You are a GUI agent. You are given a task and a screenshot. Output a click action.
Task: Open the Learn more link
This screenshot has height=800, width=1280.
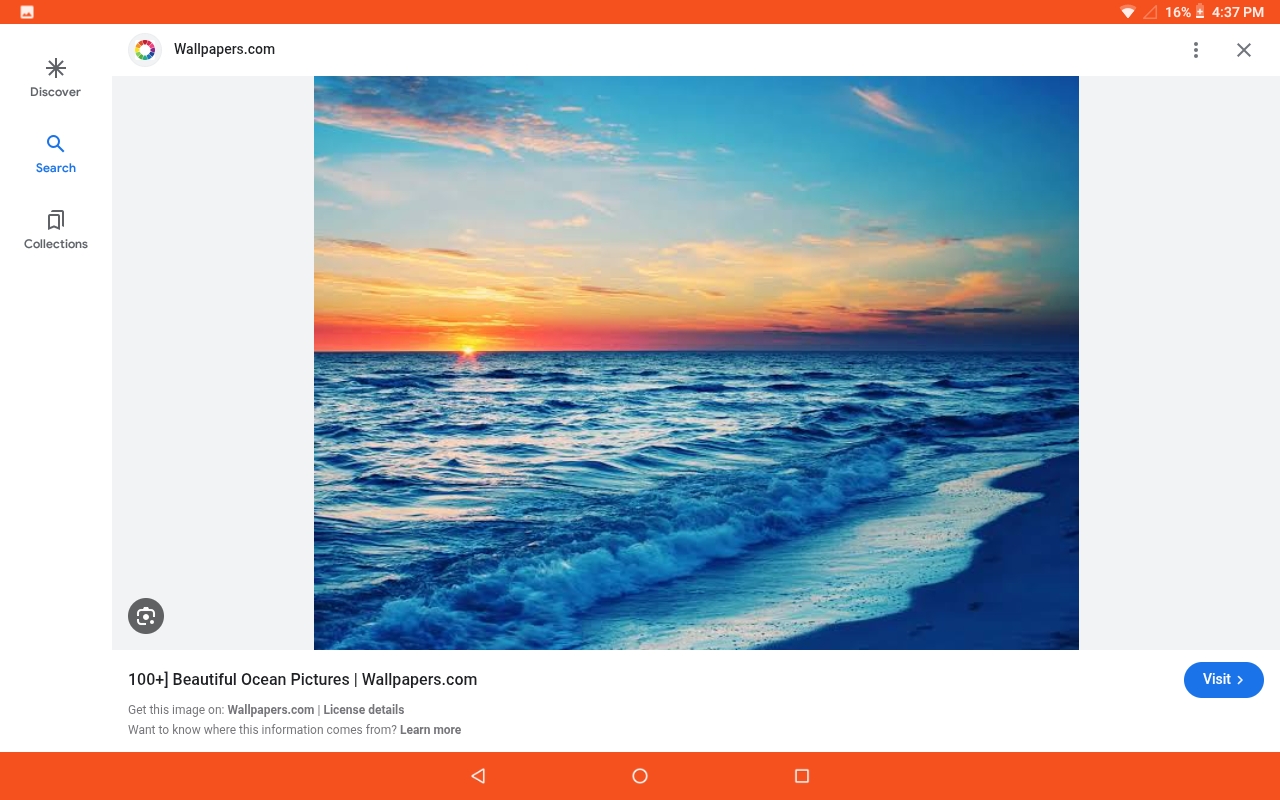[430, 730]
